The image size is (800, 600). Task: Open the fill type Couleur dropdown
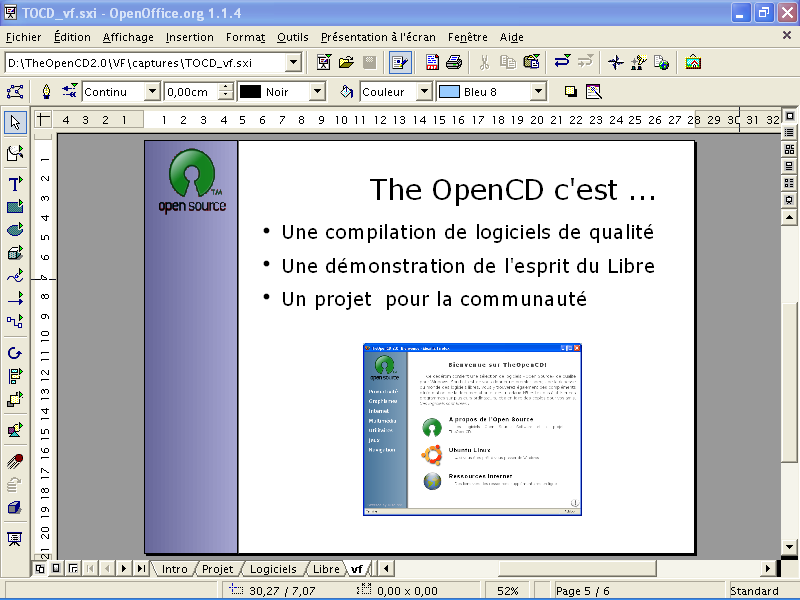424,92
